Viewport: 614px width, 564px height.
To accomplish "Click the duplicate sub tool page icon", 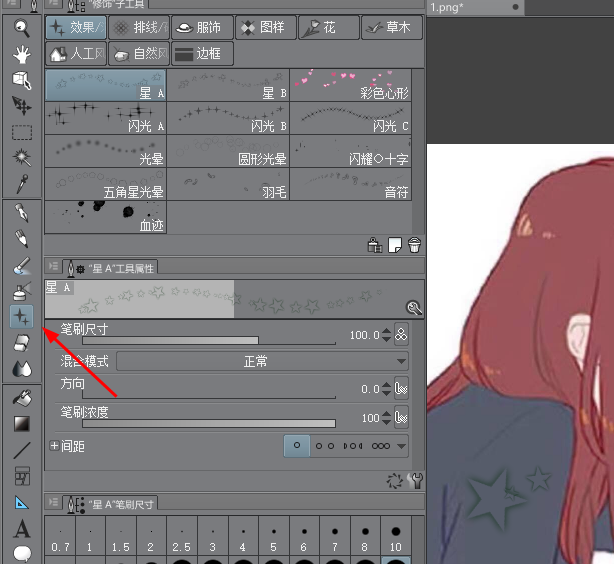I will point(395,246).
